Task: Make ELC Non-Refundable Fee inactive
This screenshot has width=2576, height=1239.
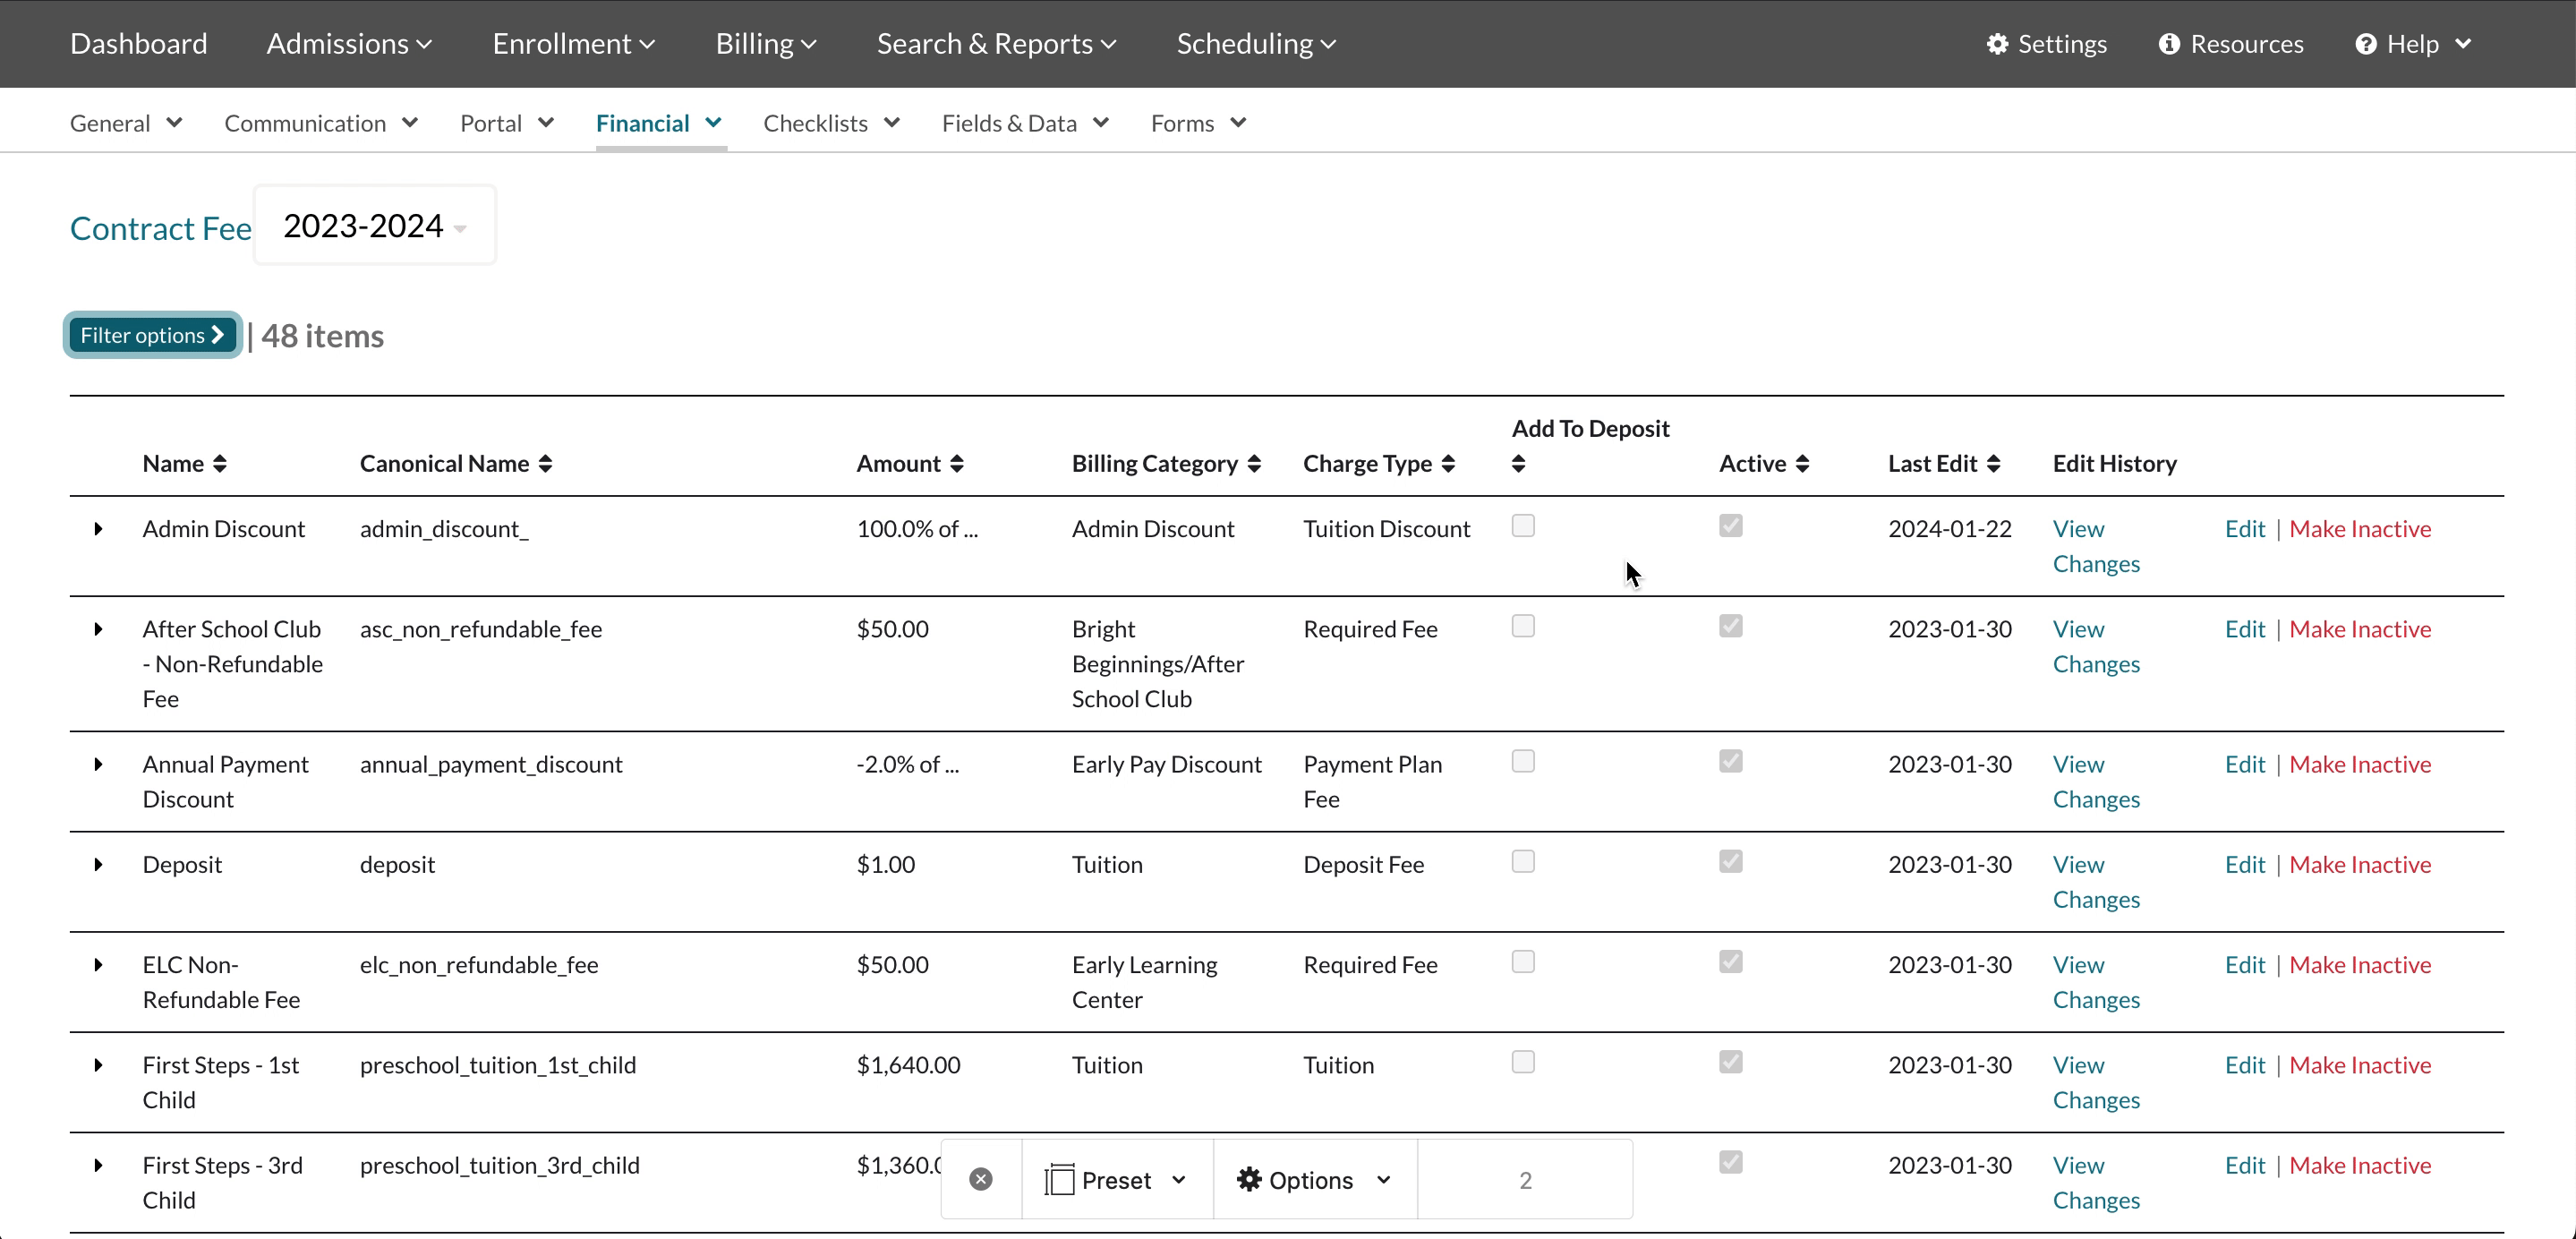Action: click(x=2360, y=965)
